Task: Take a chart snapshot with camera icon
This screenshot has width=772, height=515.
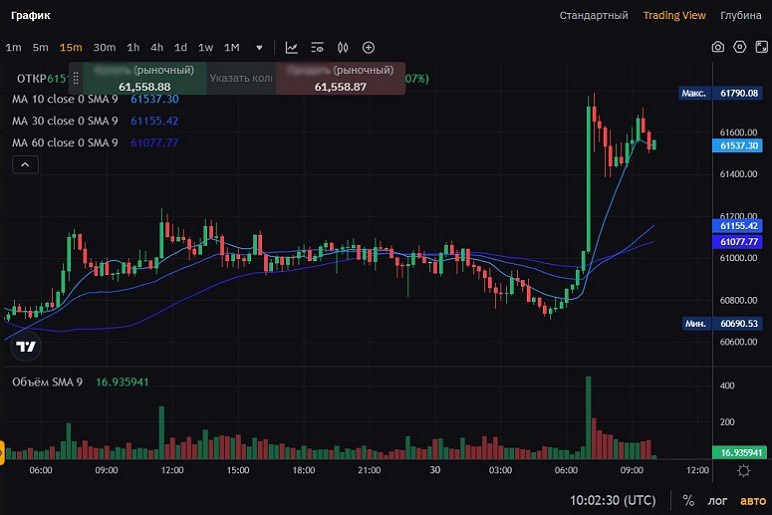Action: coord(717,47)
